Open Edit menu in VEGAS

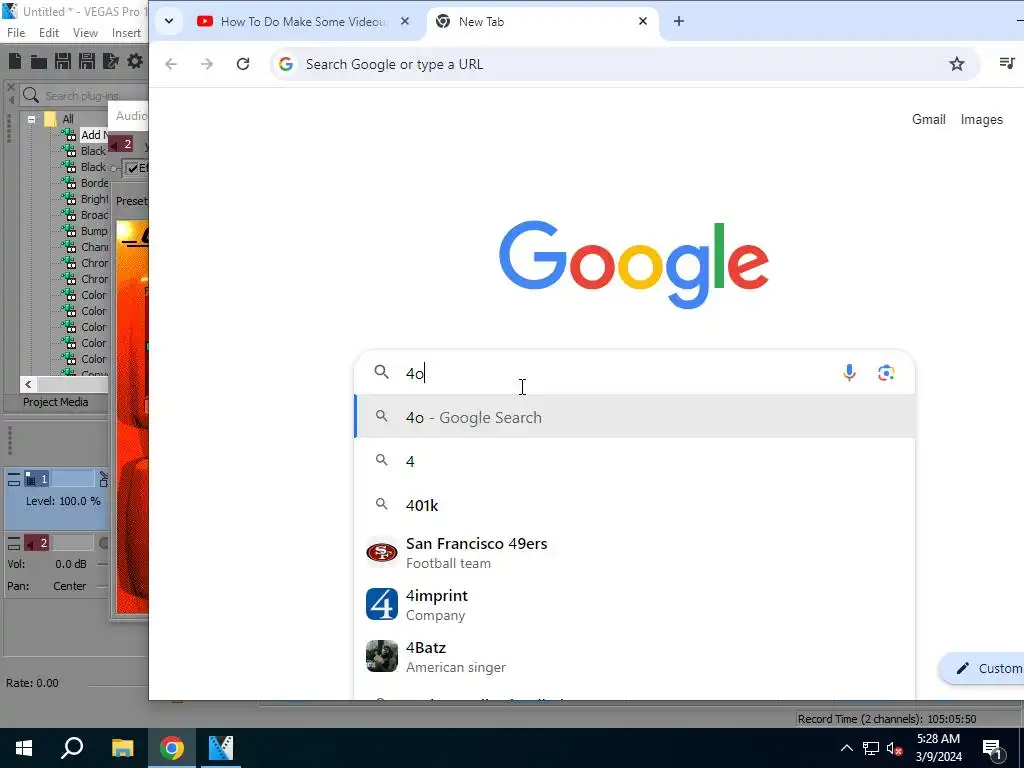tap(49, 33)
